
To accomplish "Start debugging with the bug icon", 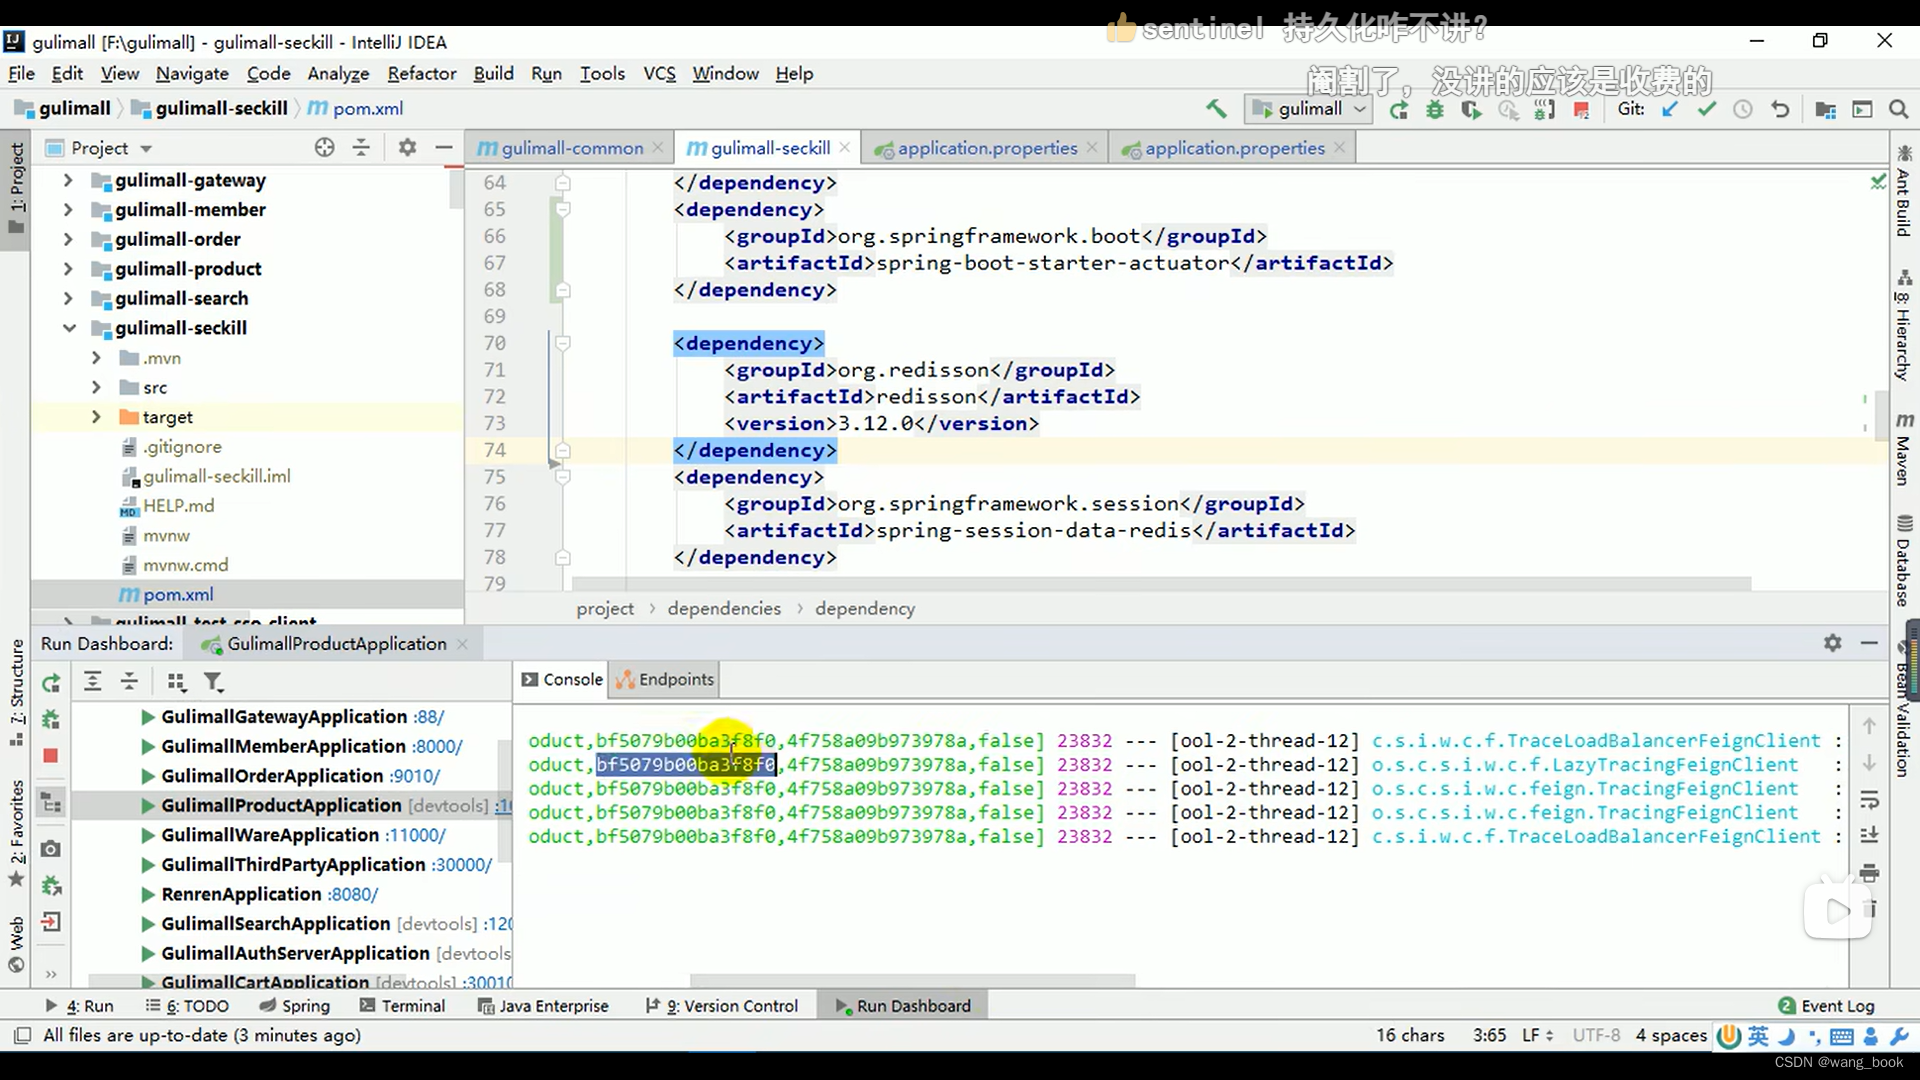I will coord(1435,110).
